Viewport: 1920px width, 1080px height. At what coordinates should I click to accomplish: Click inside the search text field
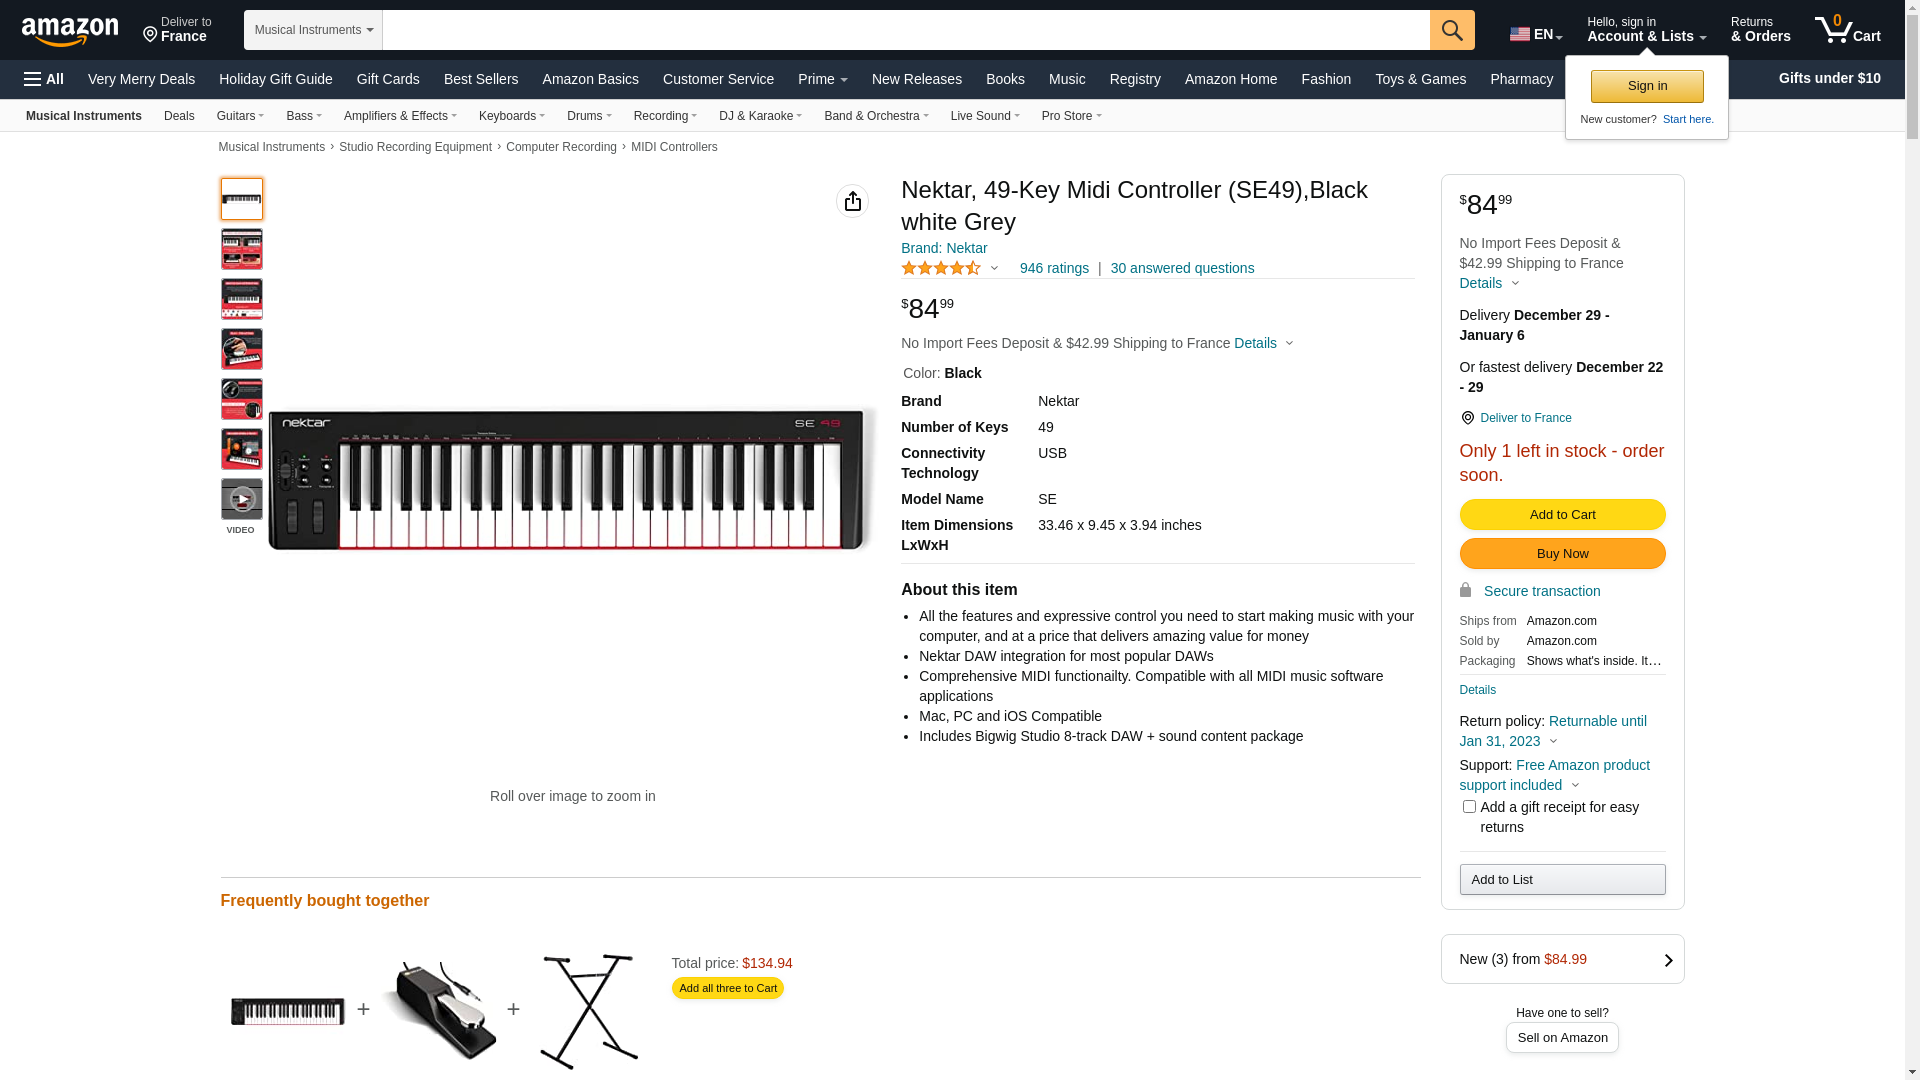(905, 30)
